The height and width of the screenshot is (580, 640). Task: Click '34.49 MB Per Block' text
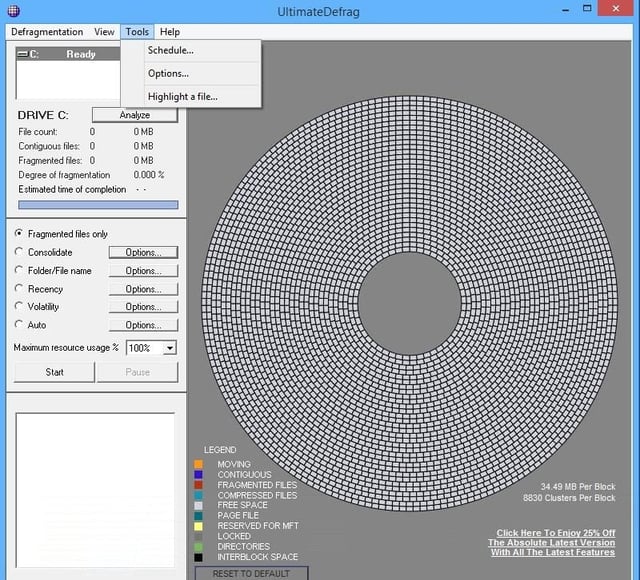[578, 487]
